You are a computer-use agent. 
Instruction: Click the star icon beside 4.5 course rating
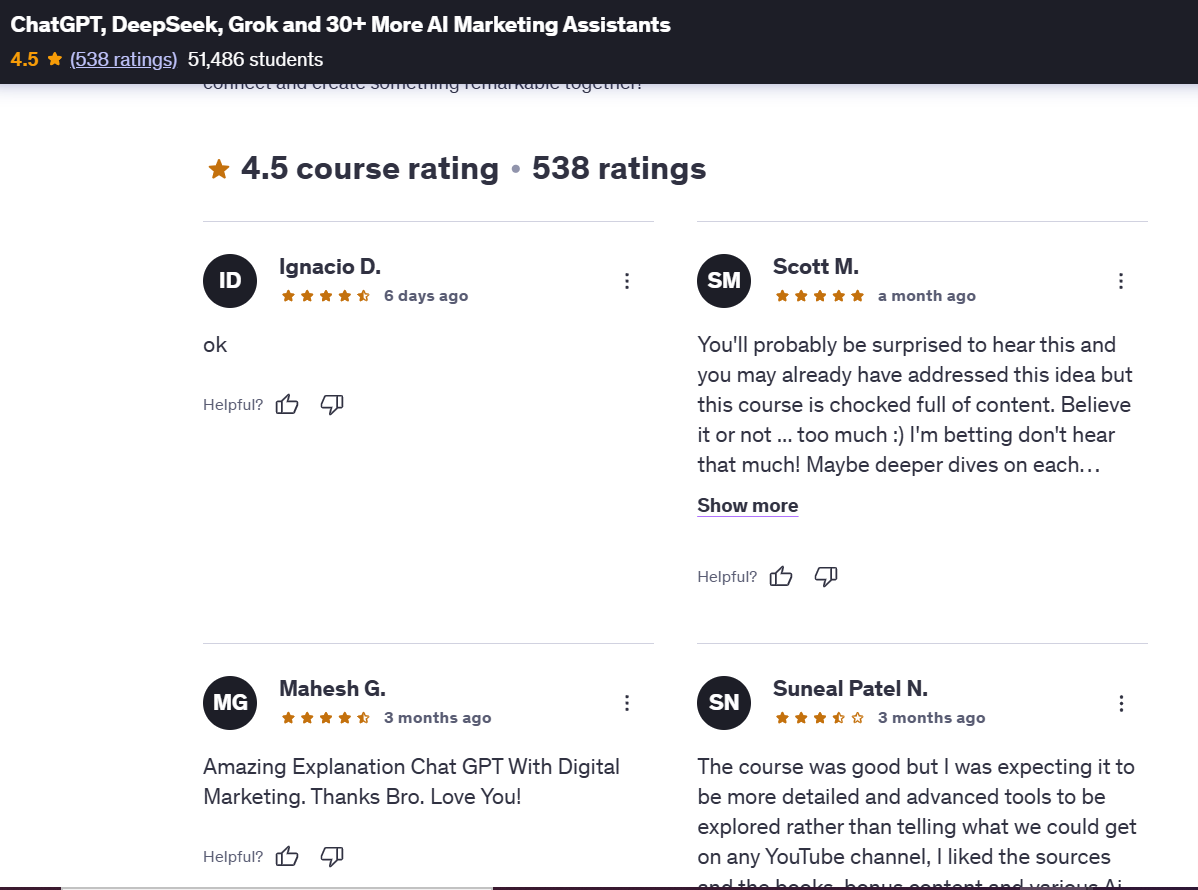coord(219,169)
